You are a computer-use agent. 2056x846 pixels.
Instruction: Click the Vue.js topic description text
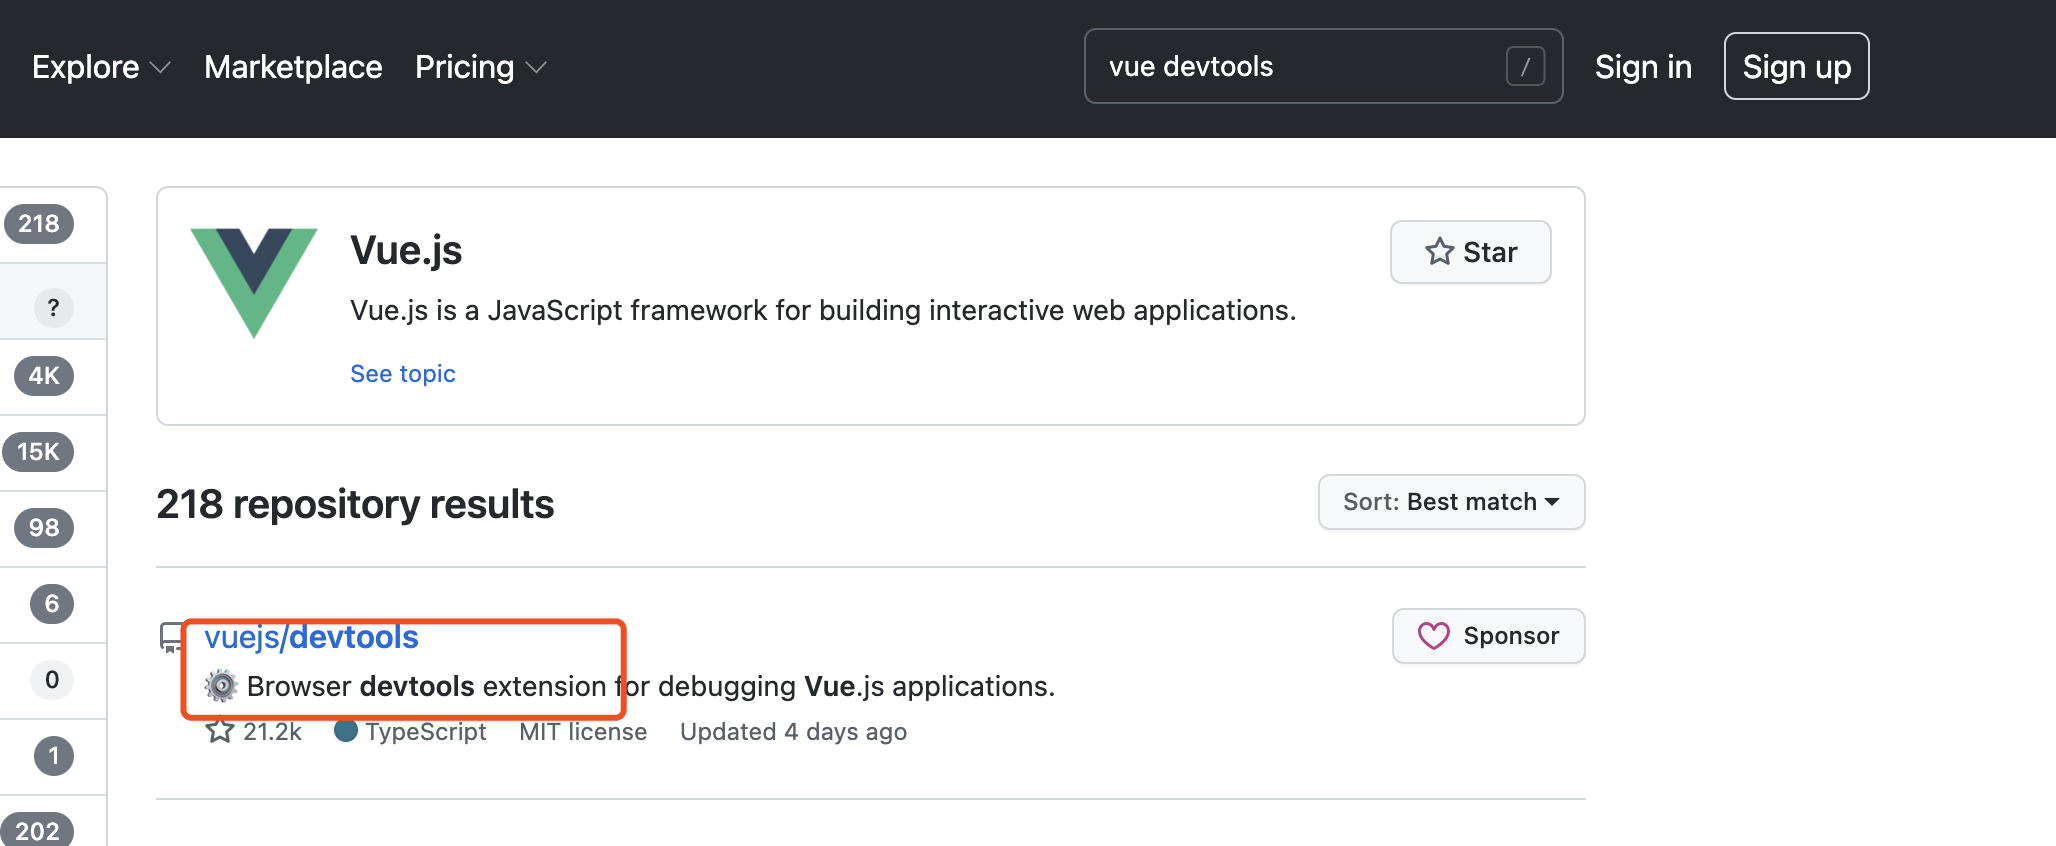click(823, 311)
